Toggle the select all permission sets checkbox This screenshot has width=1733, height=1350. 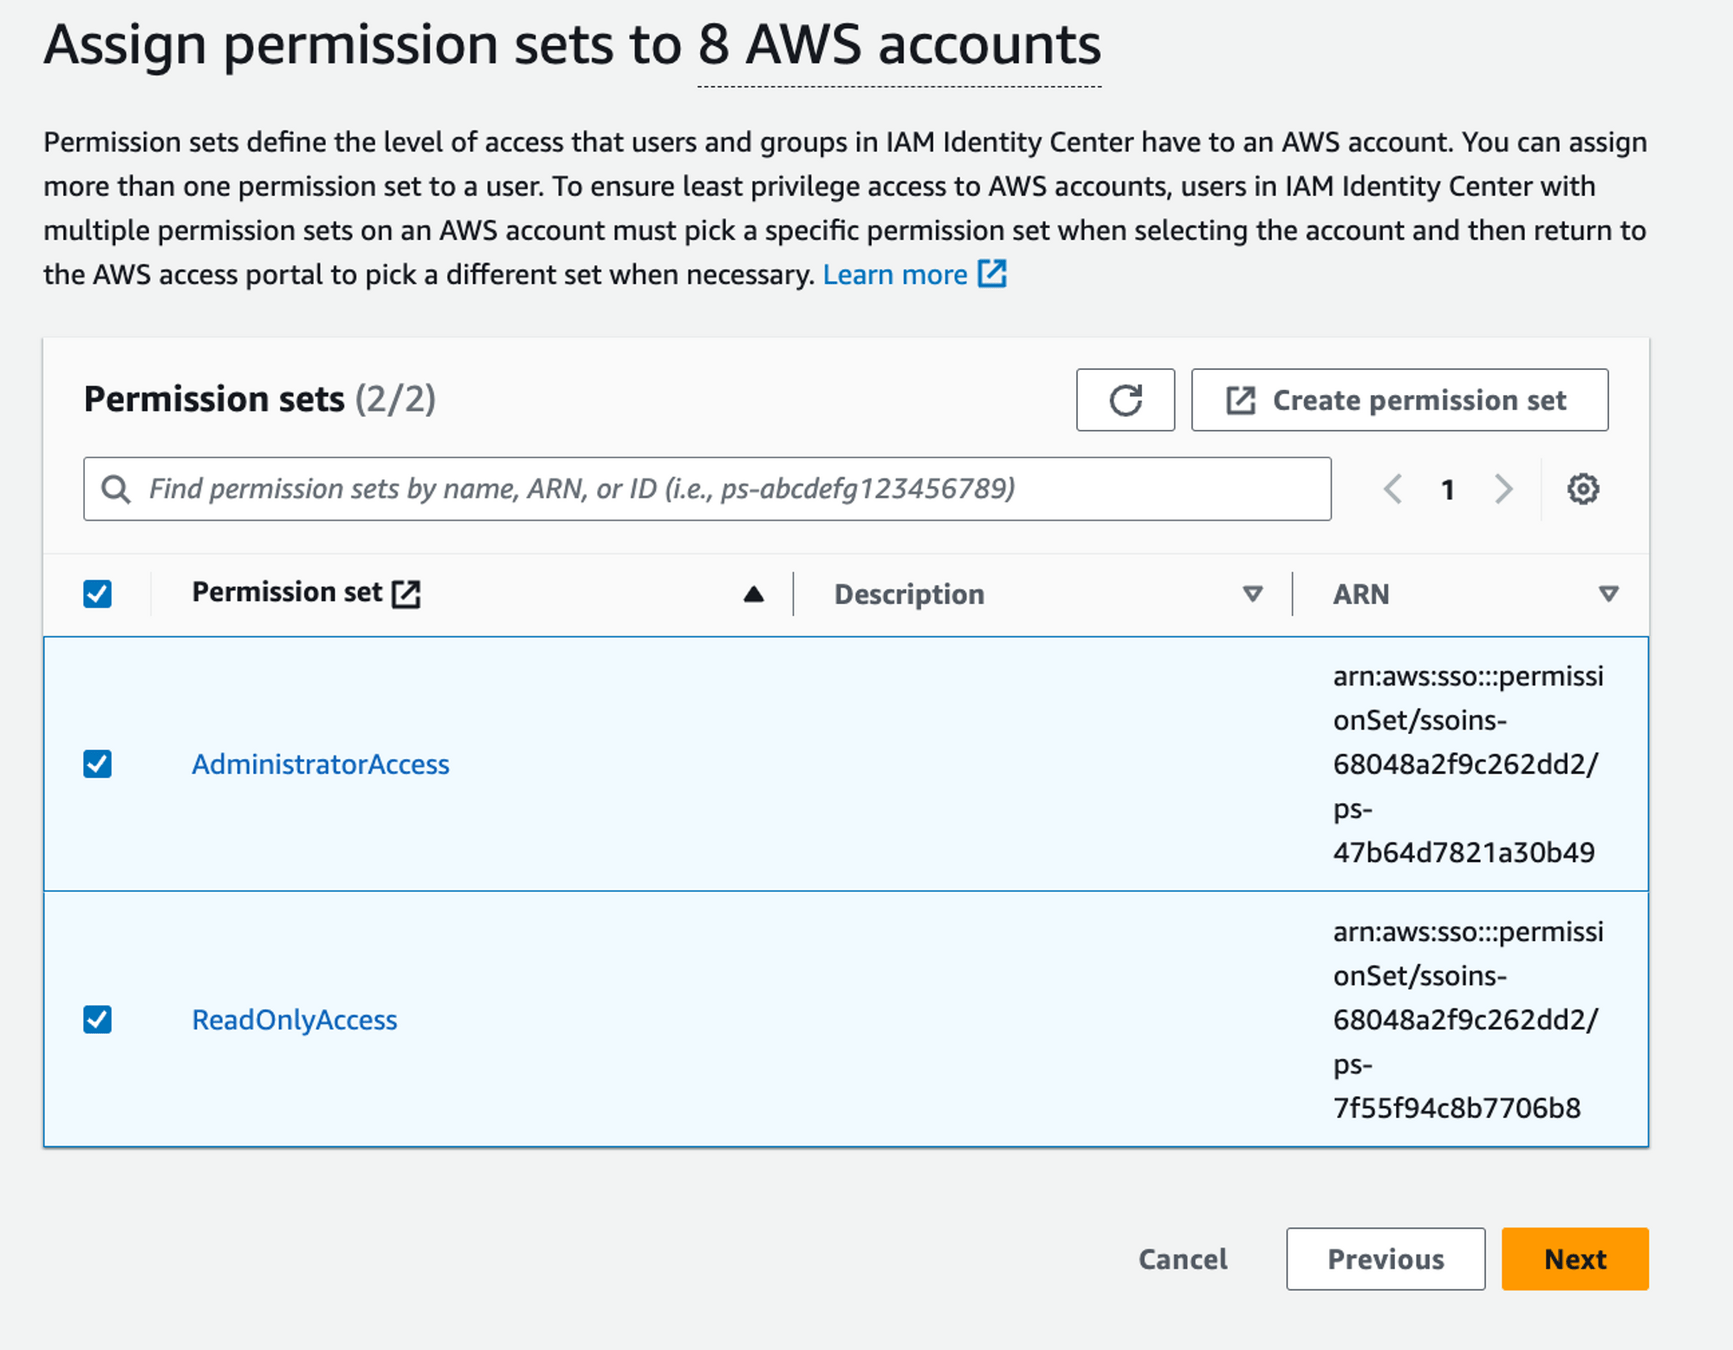coord(97,594)
